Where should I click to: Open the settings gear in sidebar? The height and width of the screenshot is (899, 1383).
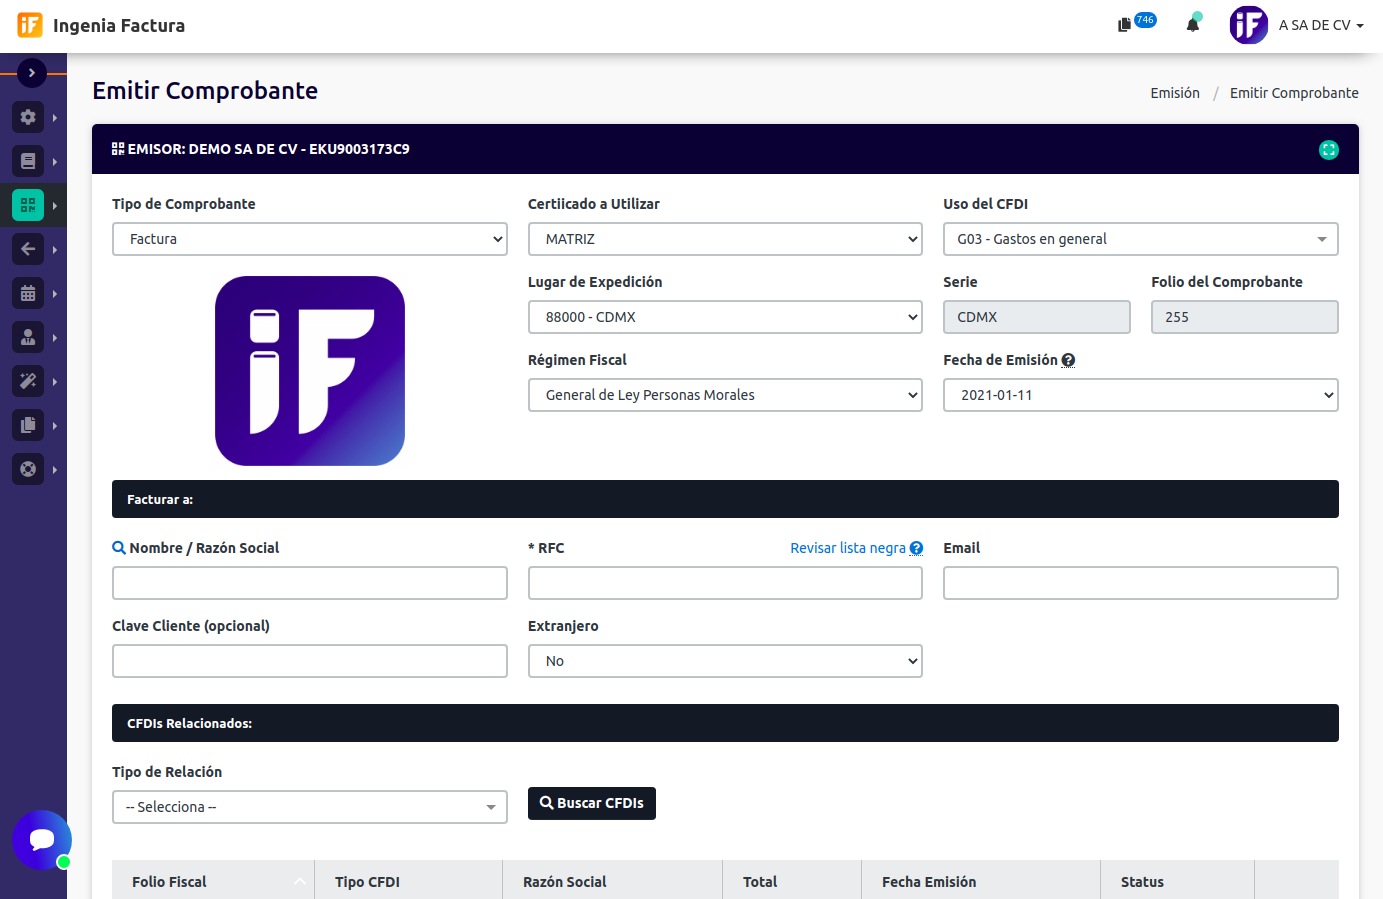28,117
